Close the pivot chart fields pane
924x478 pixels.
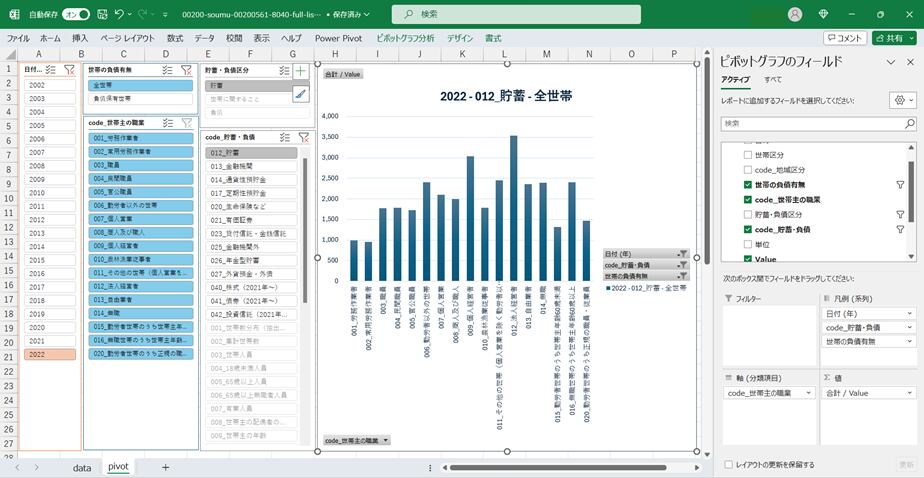[909, 62]
